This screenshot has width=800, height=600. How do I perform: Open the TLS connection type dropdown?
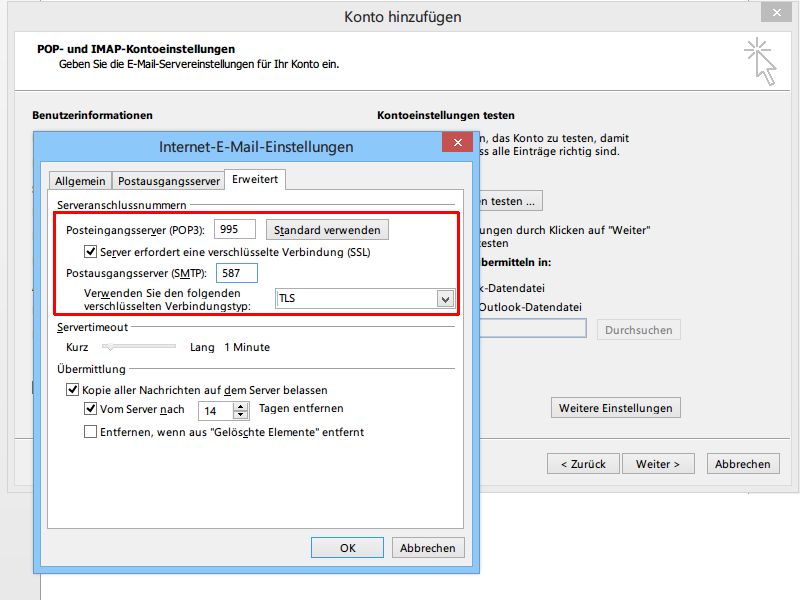pyautogui.click(x=445, y=299)
